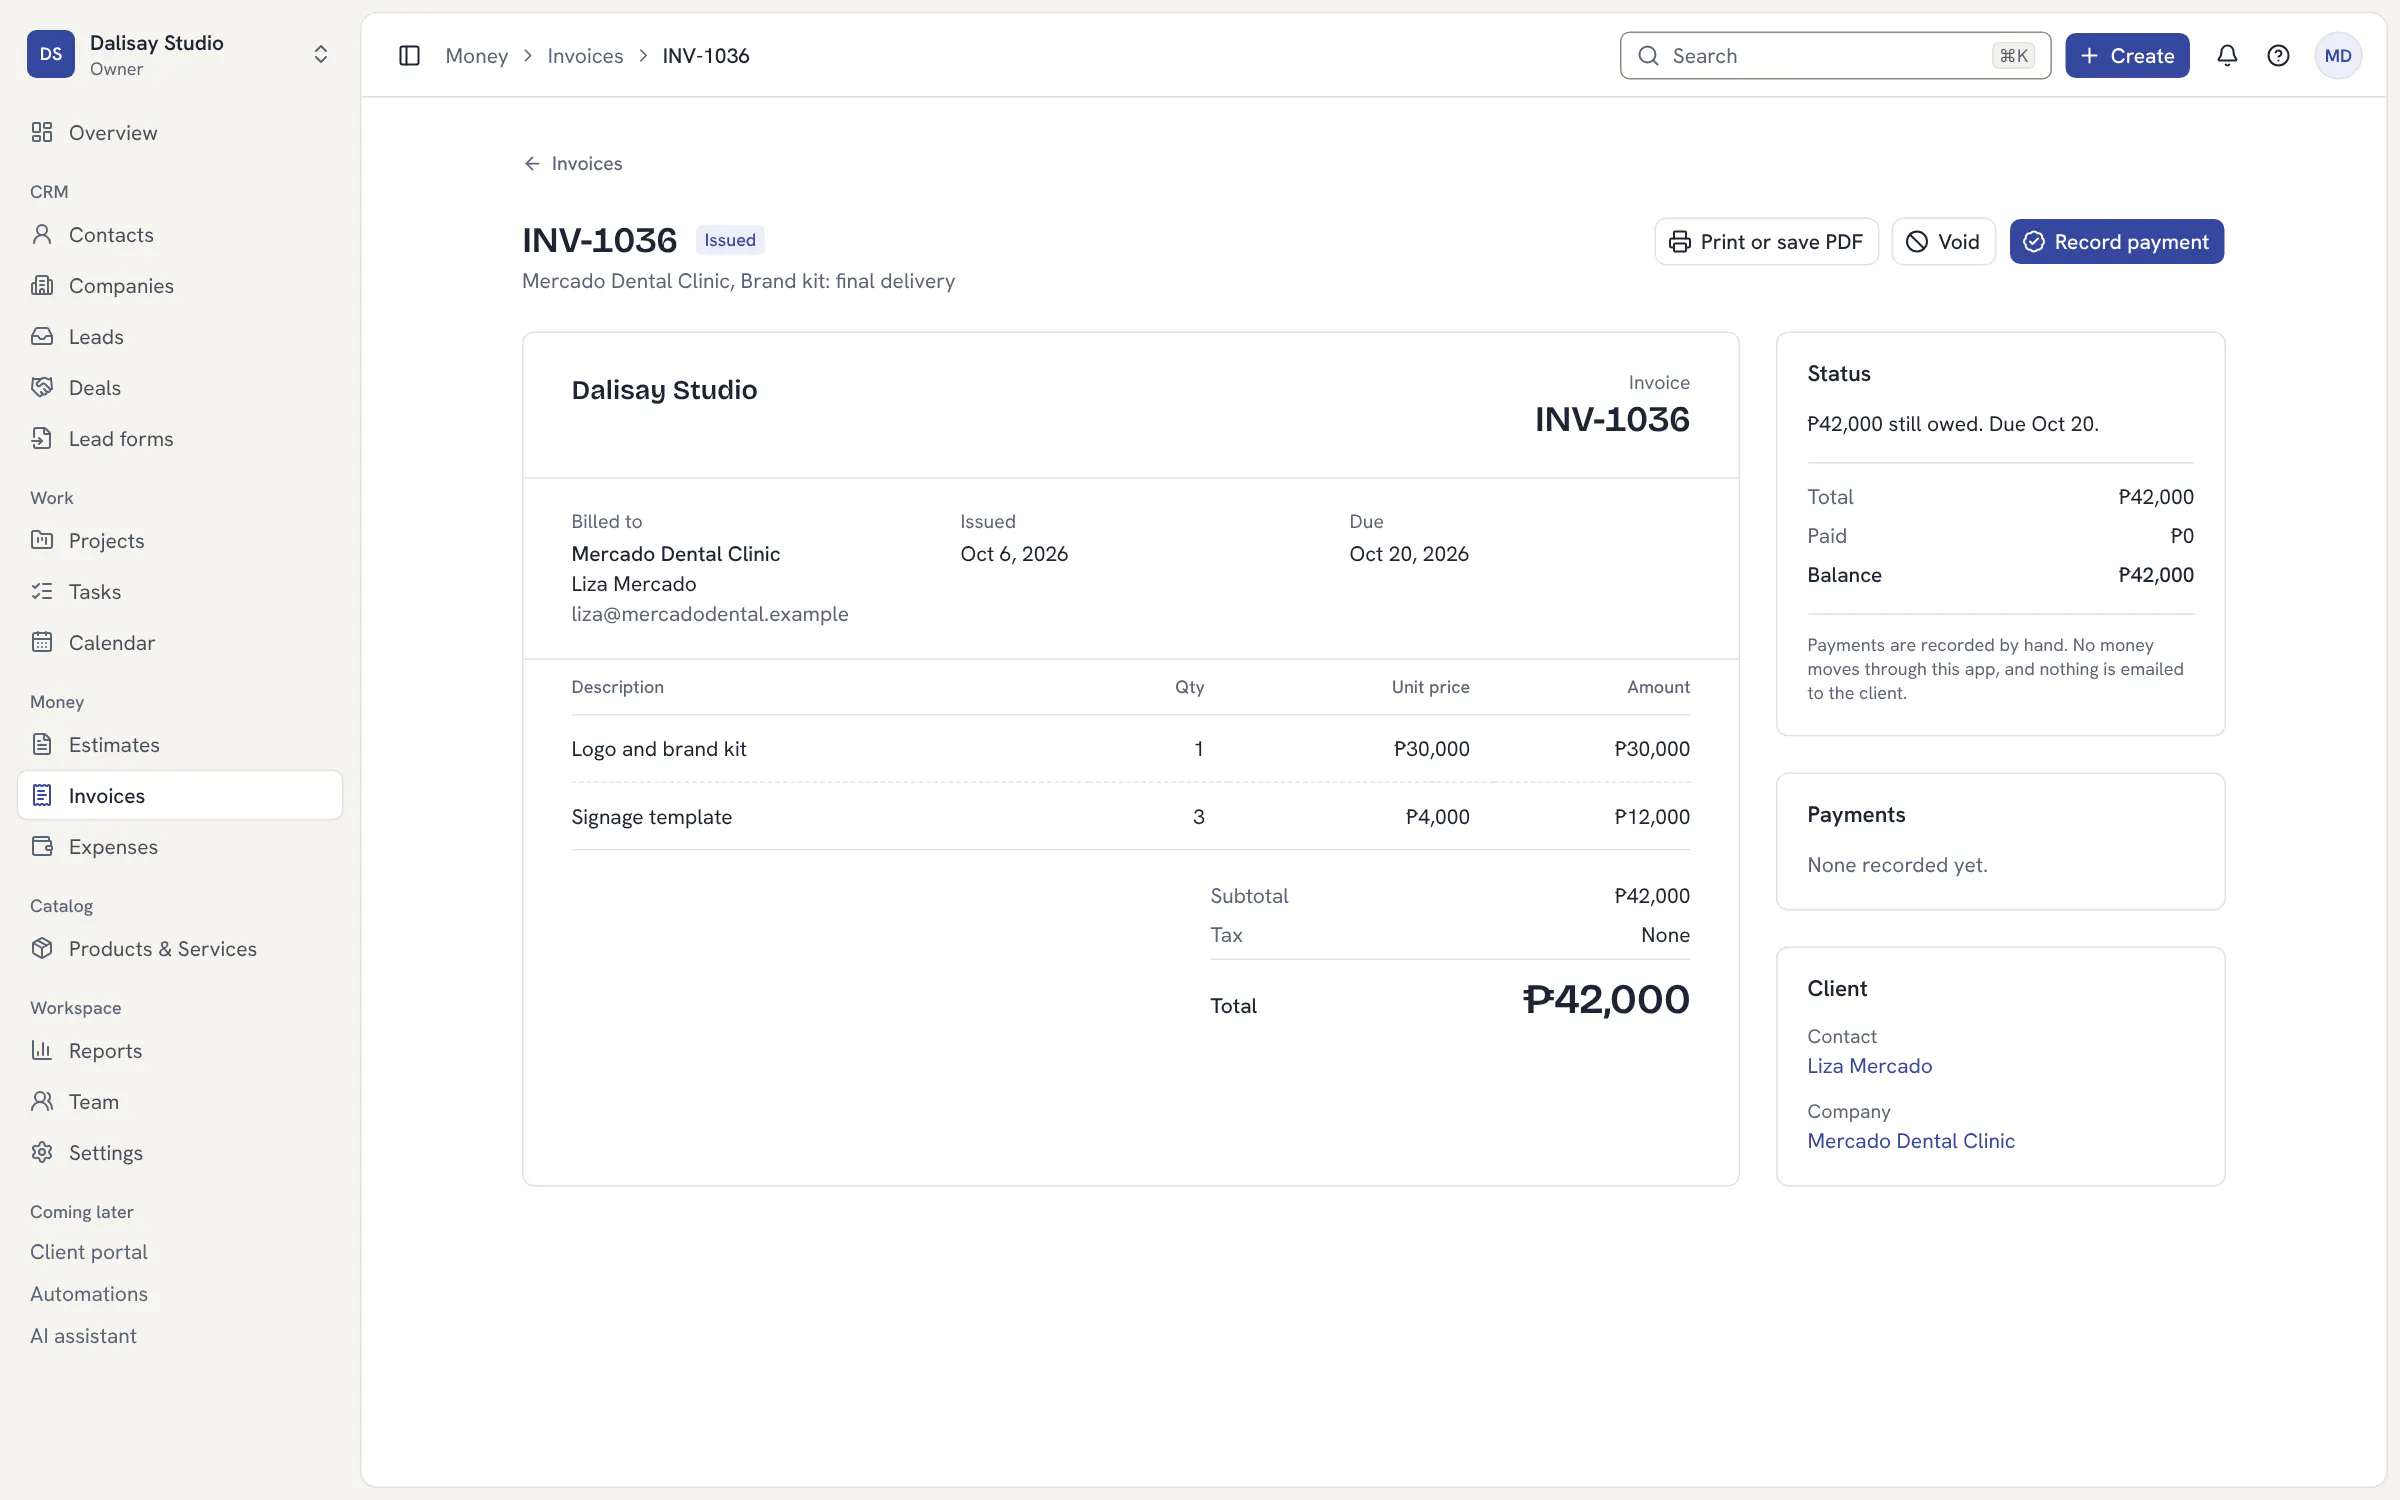Toggle the sidebar panel icon
The image size is (2400, 1500).
[409, 56]
